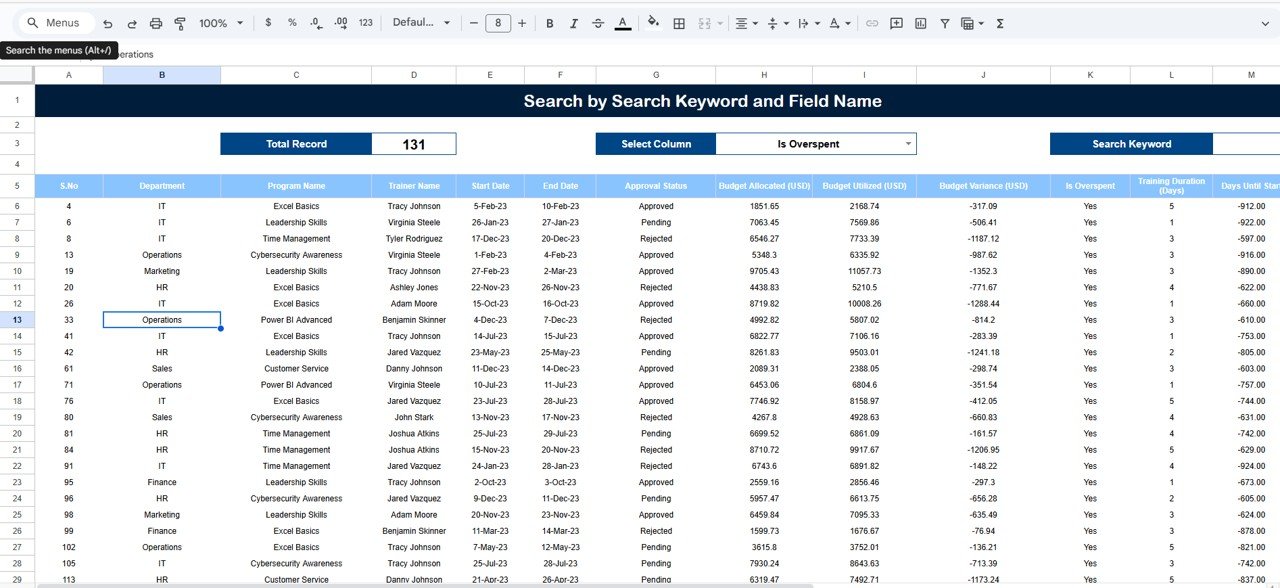Viewport: 1280px width, 588px height.
Task: Create a filter
Action: pyautogui.click(x=943, y=22)
